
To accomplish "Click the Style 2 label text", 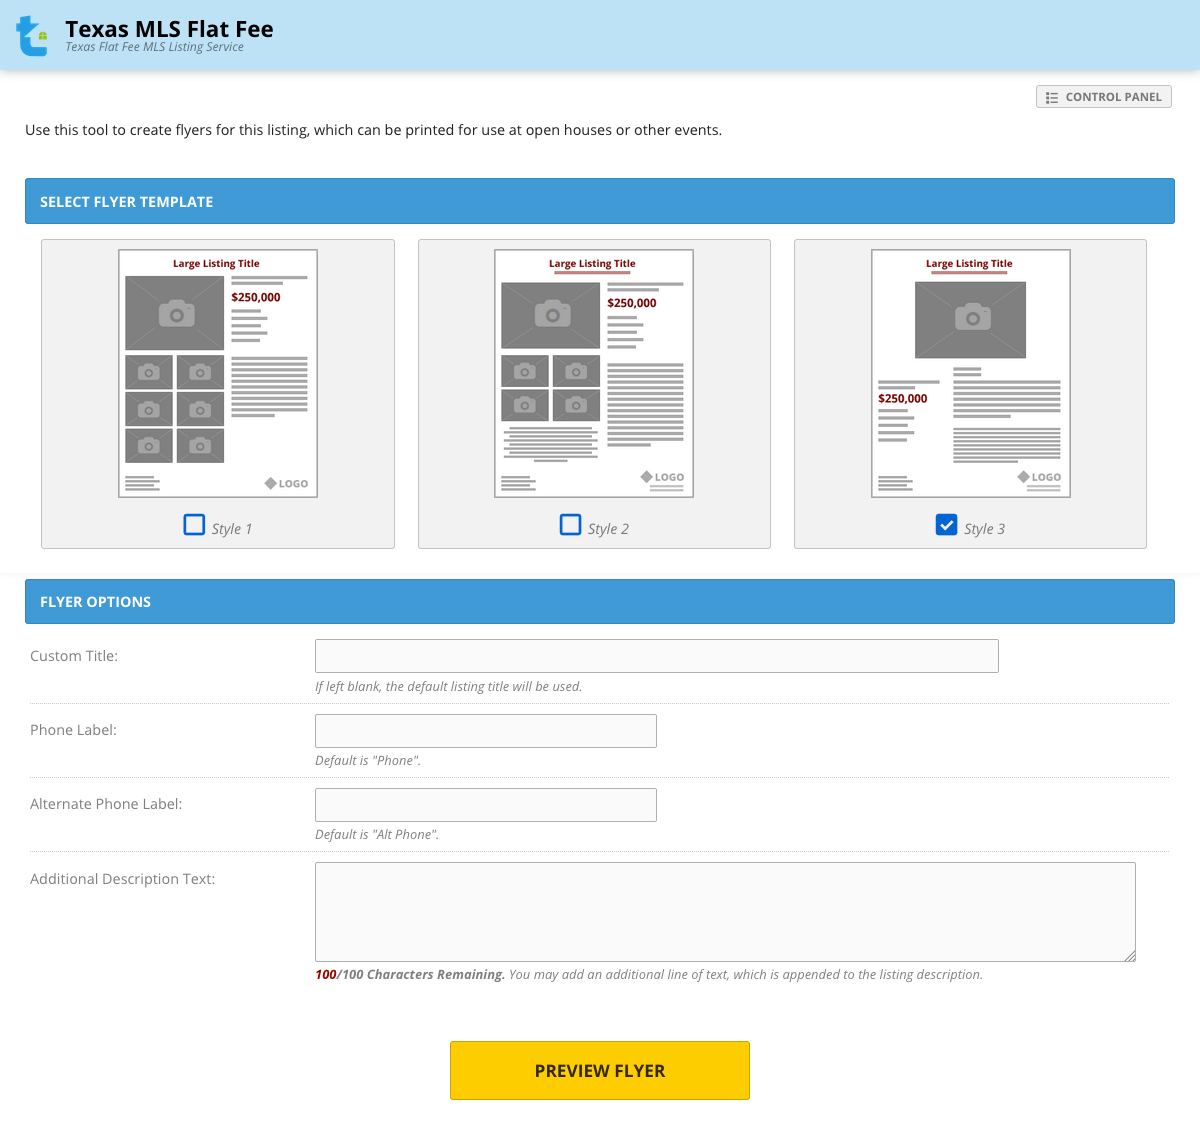I will point(608,529).
